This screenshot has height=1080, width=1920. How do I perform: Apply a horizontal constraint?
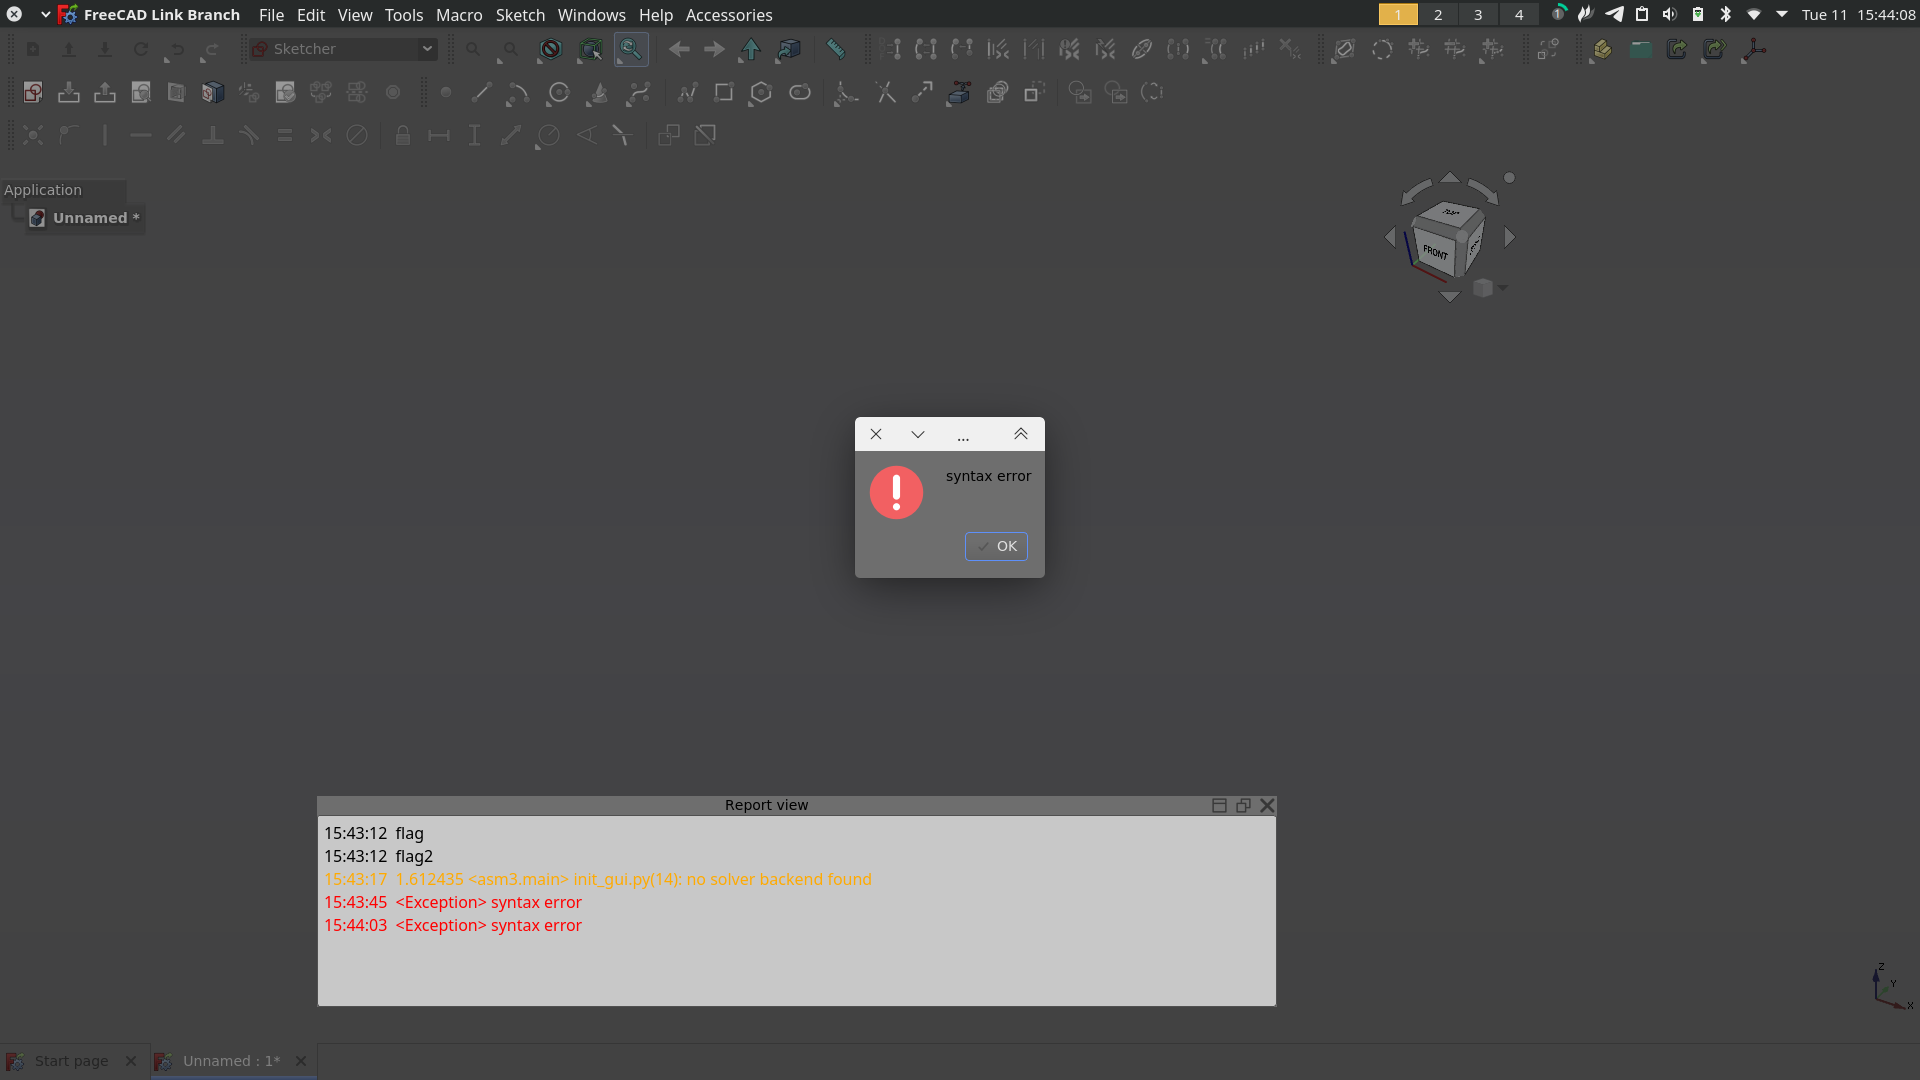coord(140,135)
